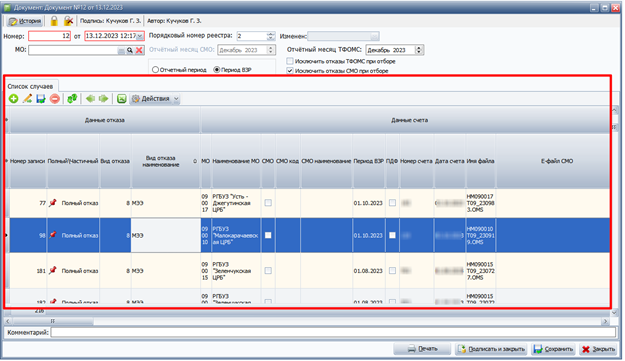Enable Исключить отказы ТФОМС при отборе checkbox
This screenshot has width=625, height=361.
pyautogui.click(x=290, y=61)
